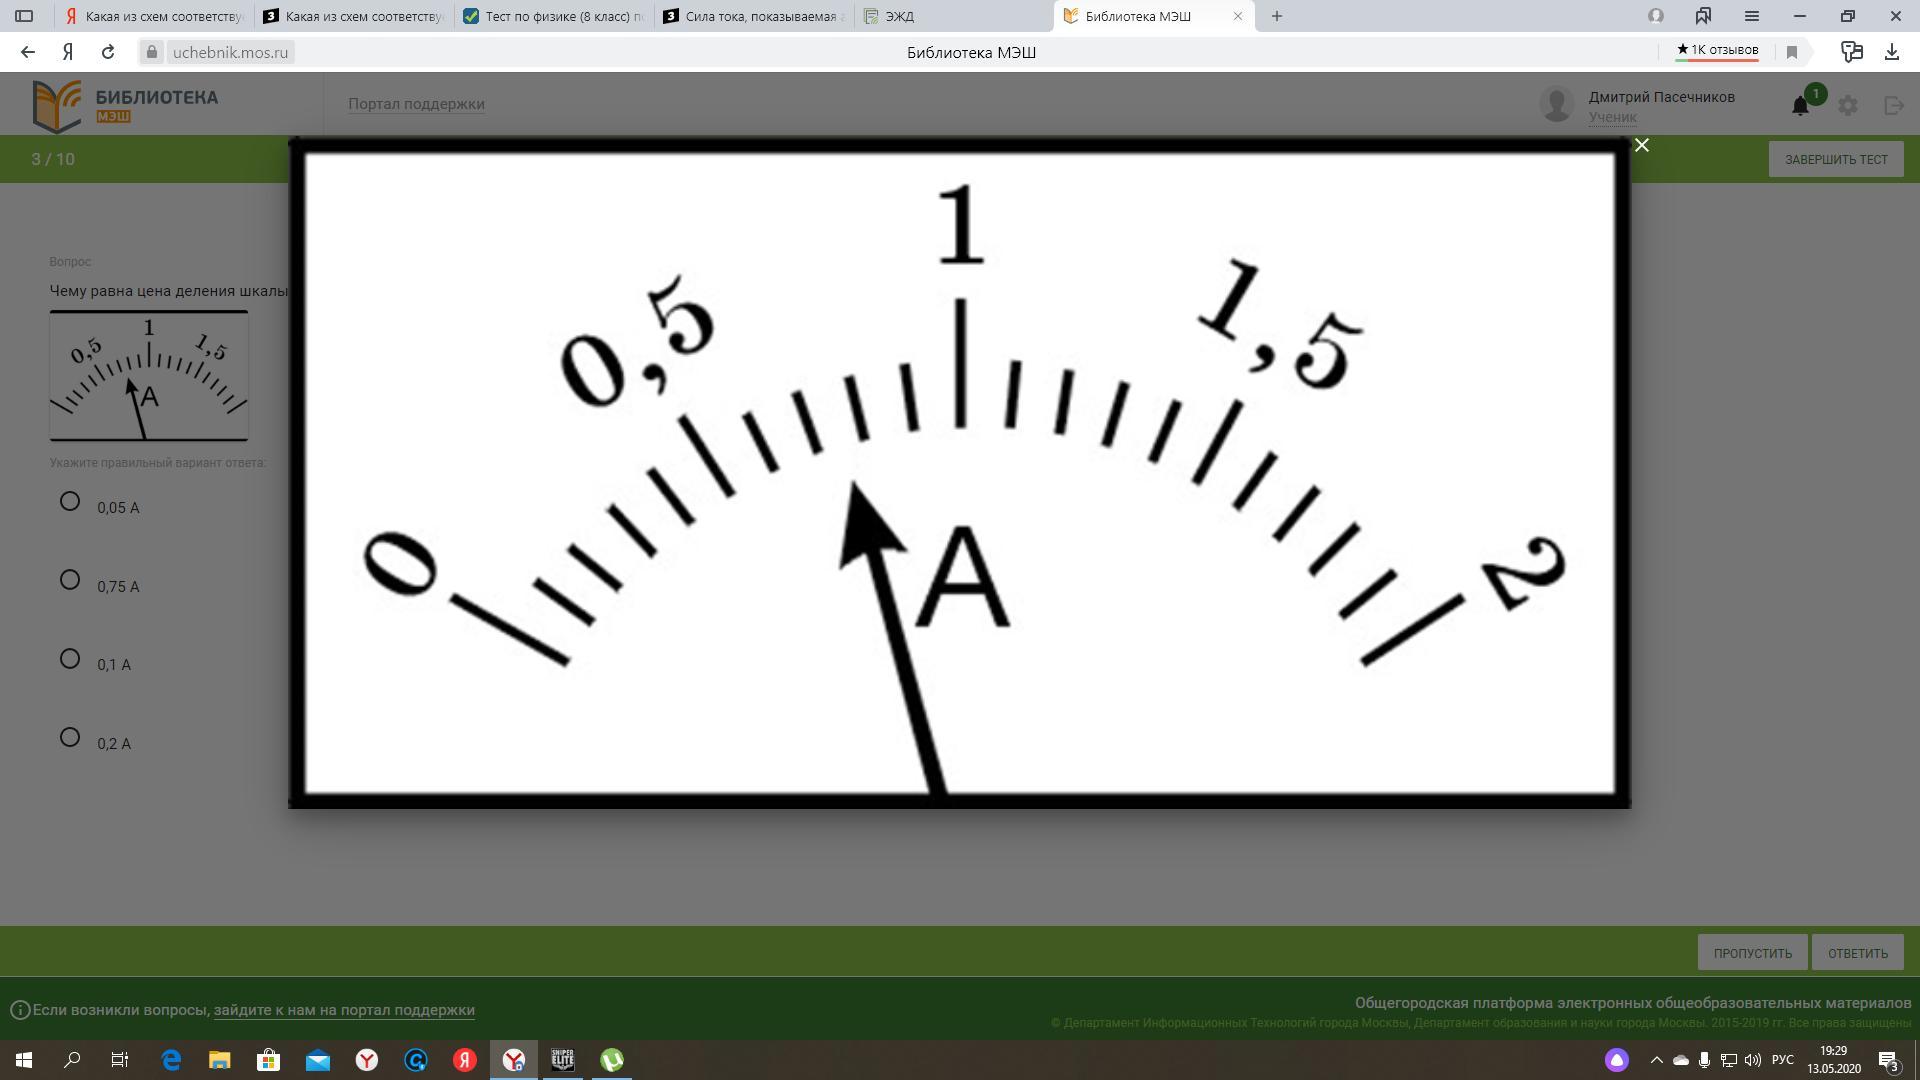Choose the 0,1 A radio button
The height and width of the screenshot is (1080, 1920).
click(70, 659)
